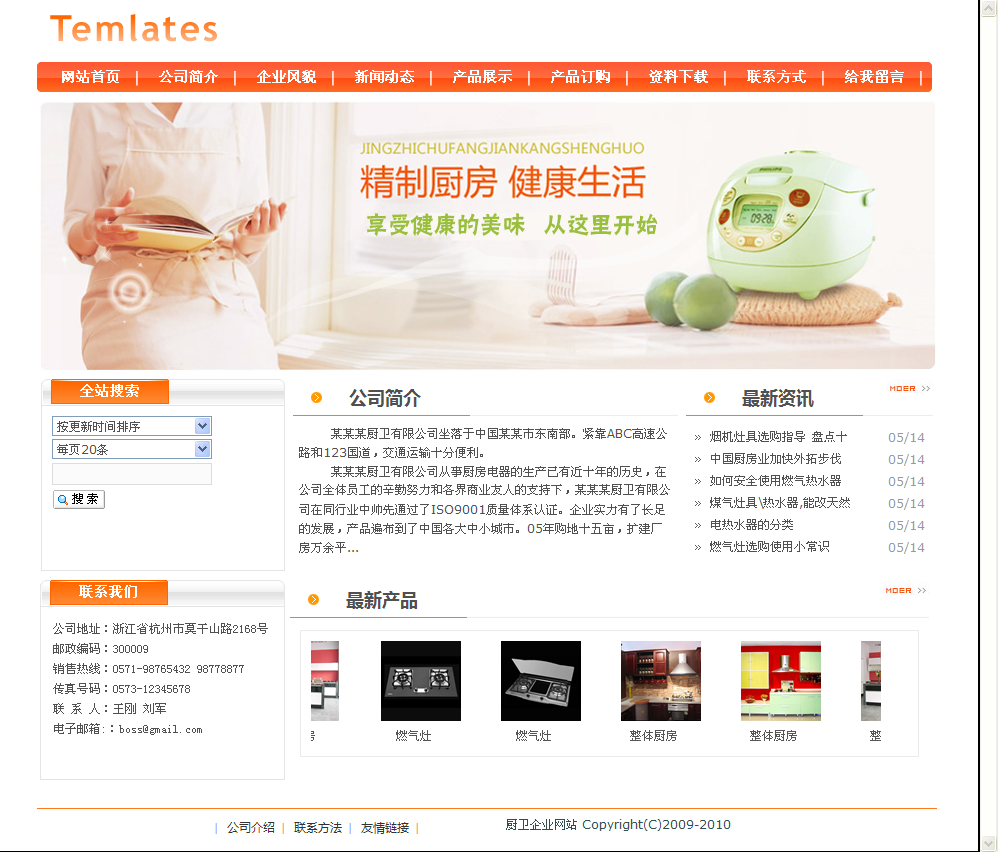Open 网站首页 in the navigation bar

[90, 77]
